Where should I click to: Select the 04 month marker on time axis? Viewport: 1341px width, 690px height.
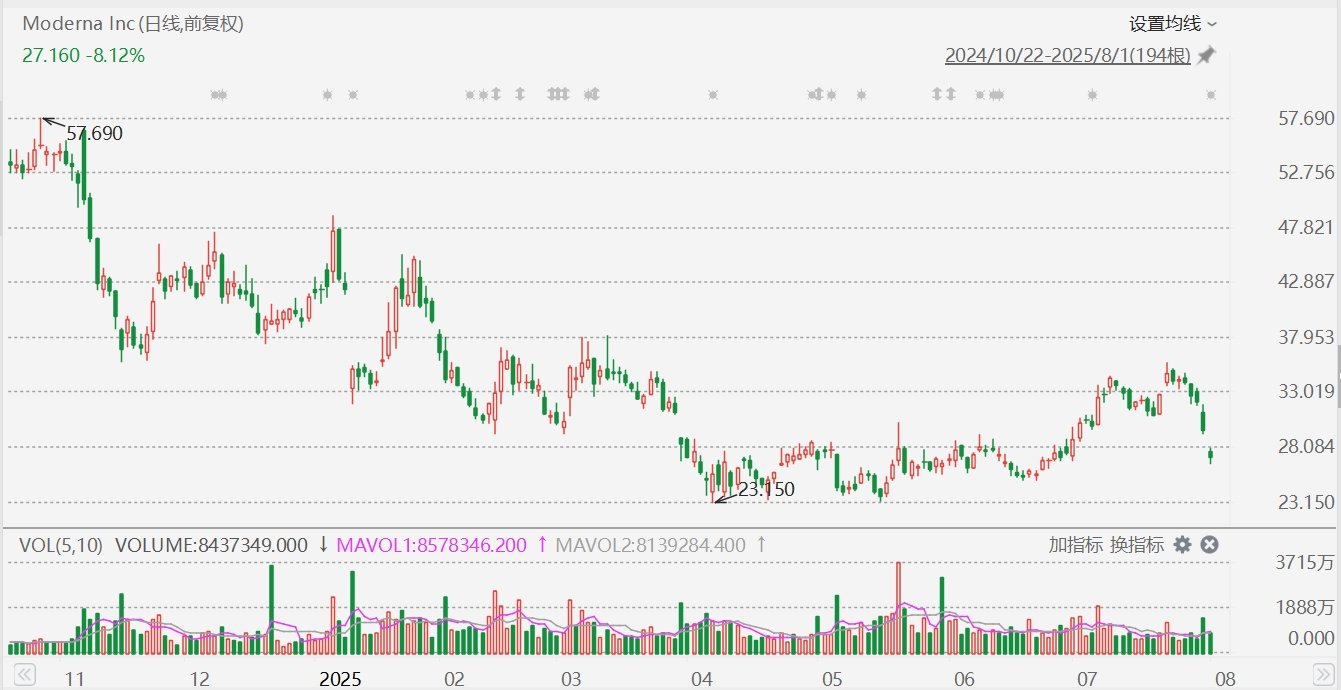[701, 679]
